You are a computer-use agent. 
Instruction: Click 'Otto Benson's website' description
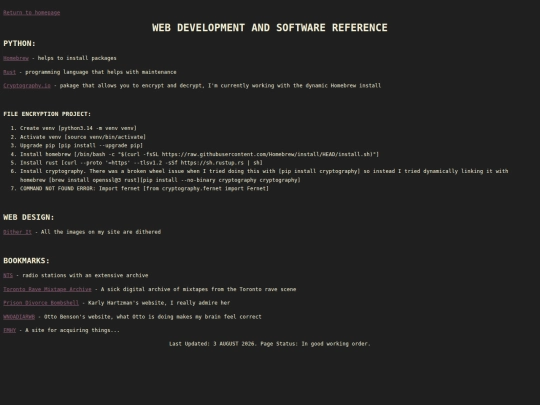153,317
